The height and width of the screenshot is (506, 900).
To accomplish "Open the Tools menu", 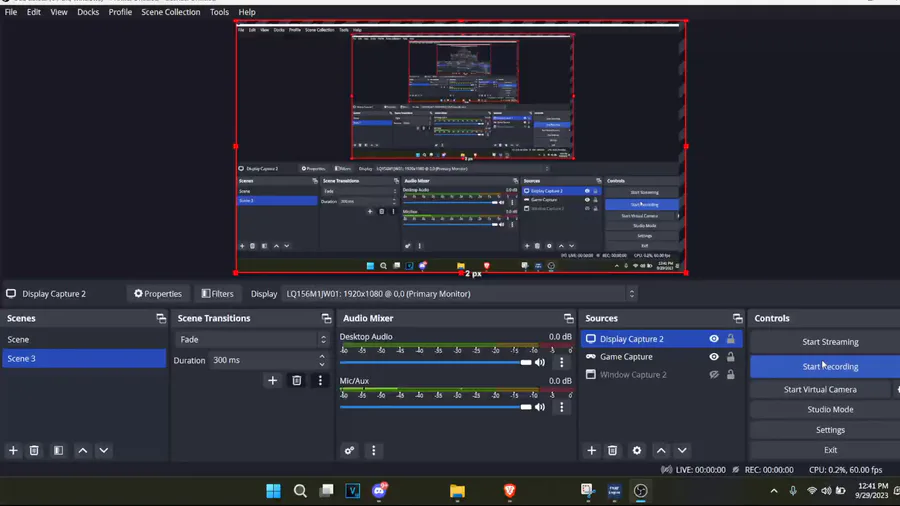I will pyautogui.click(x=219, y=12).
